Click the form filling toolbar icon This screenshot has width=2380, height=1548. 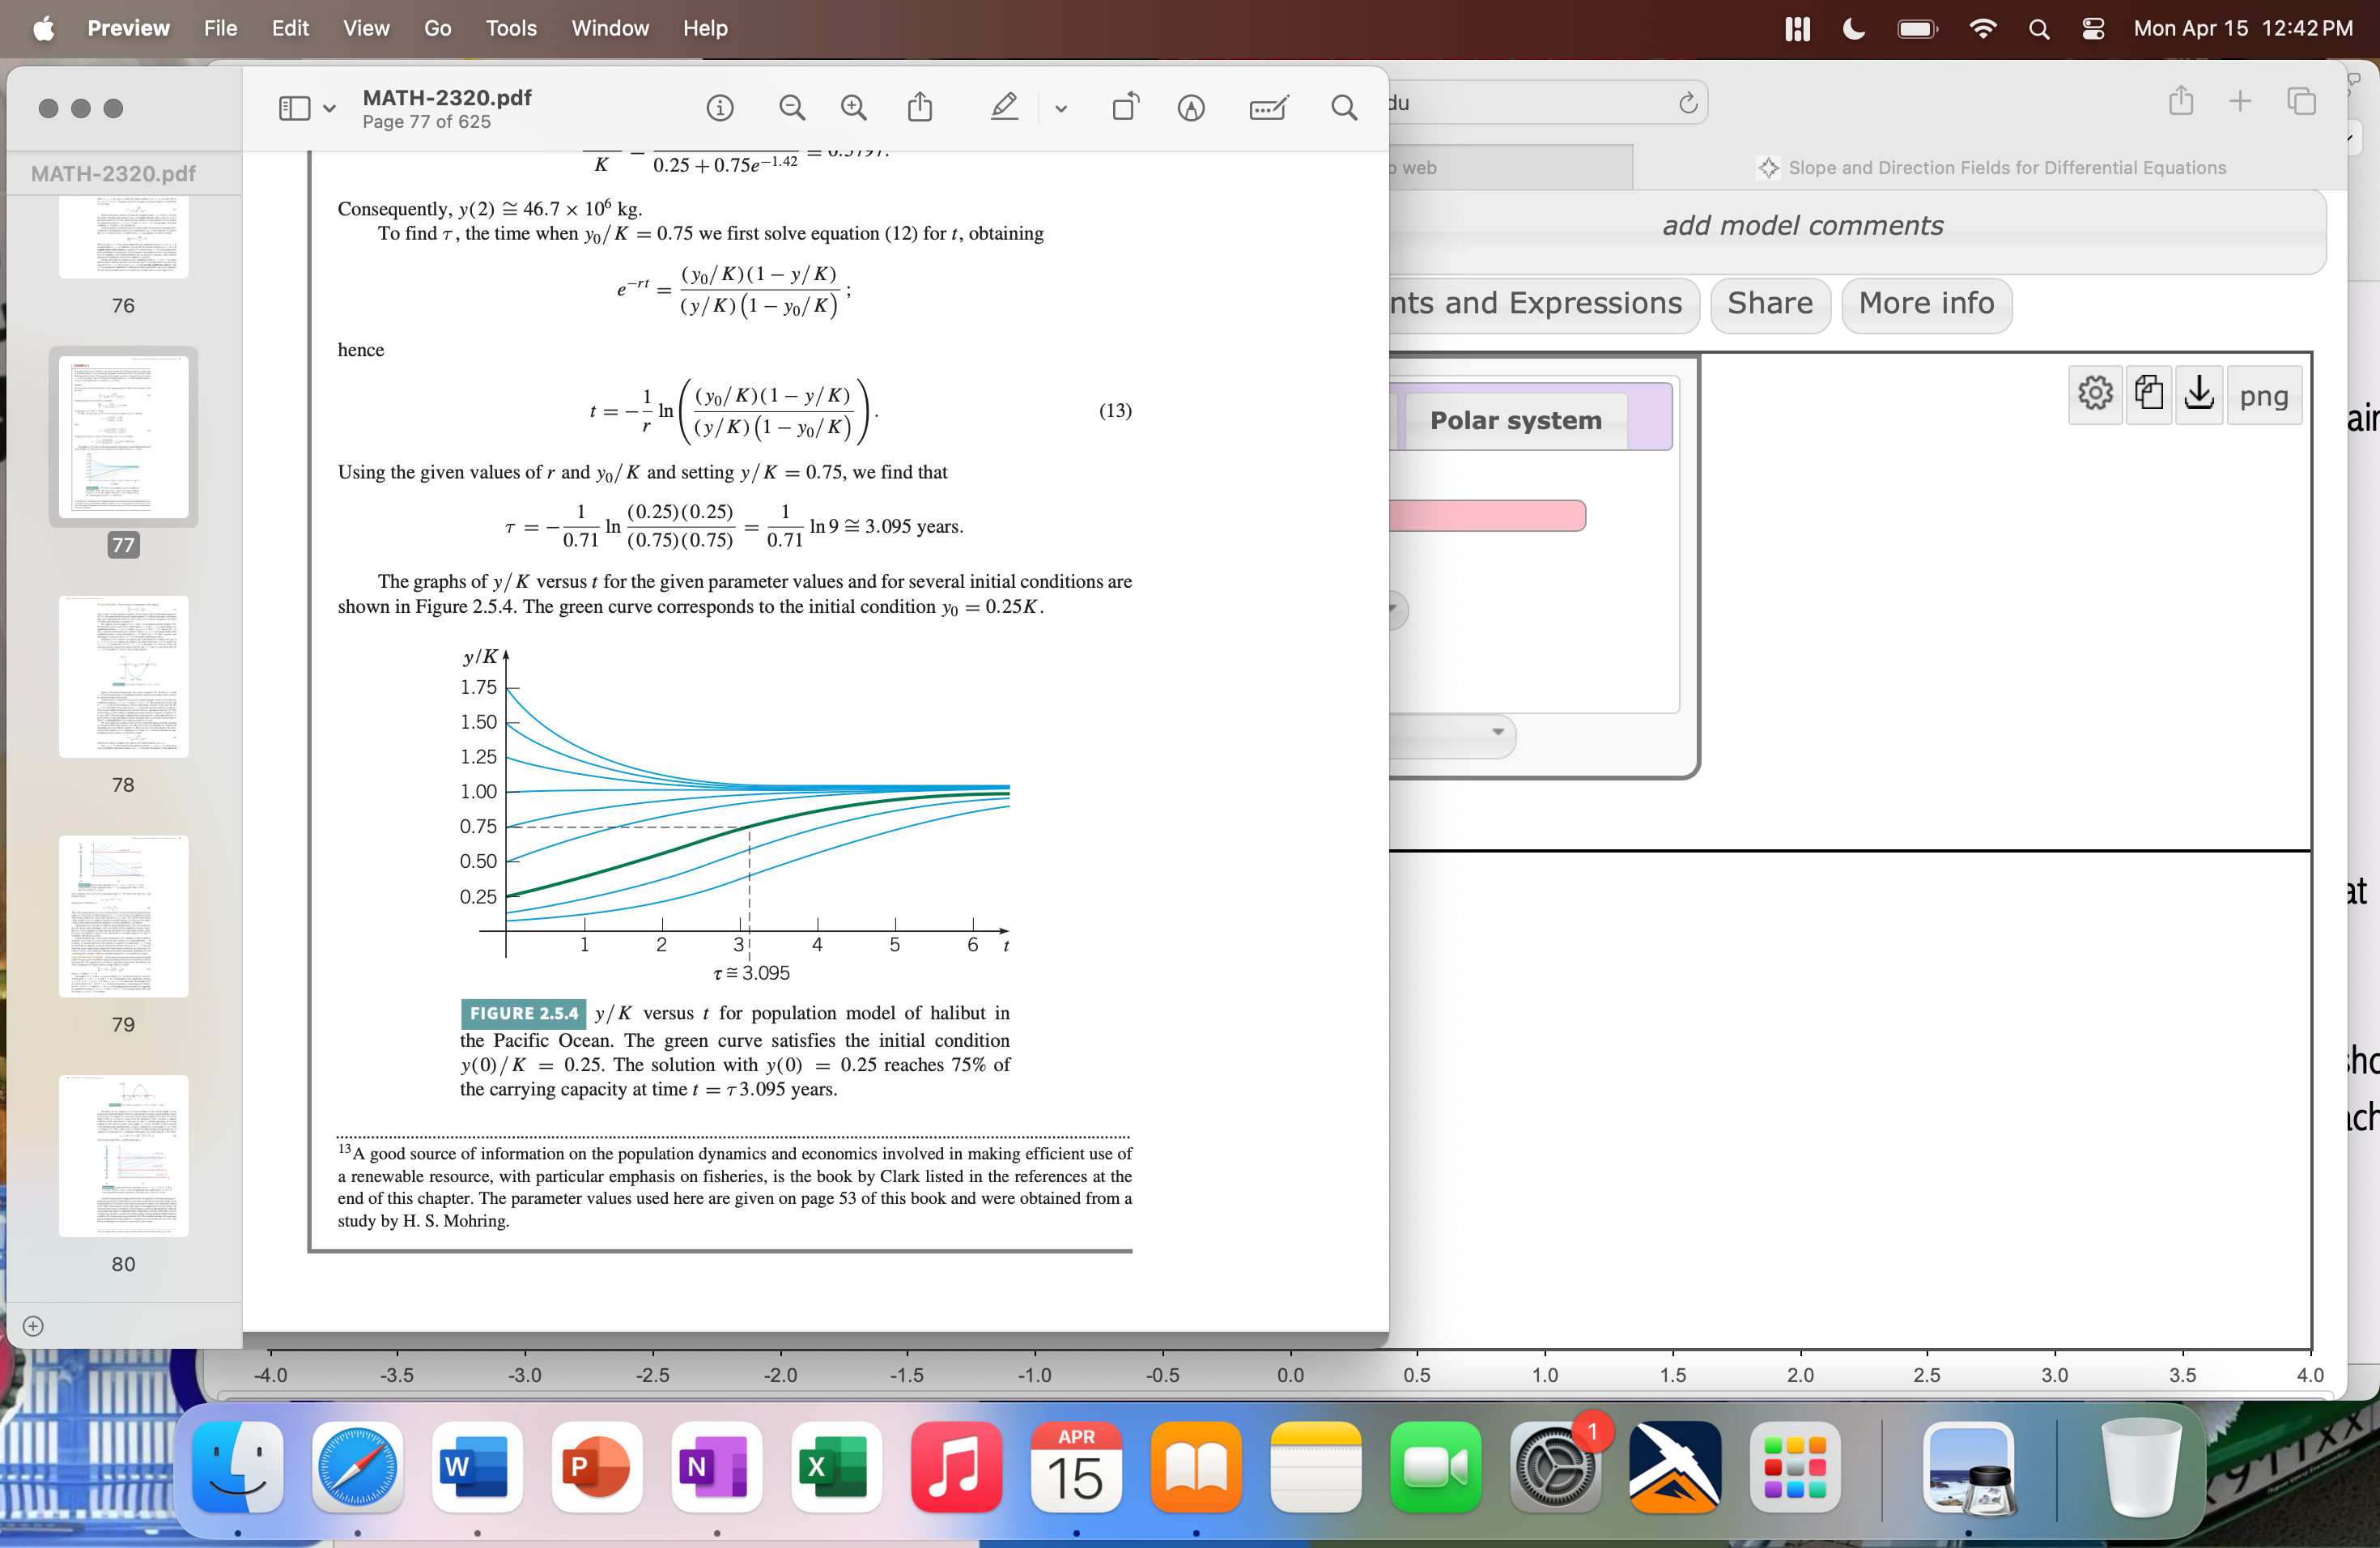click(1268, 108)
